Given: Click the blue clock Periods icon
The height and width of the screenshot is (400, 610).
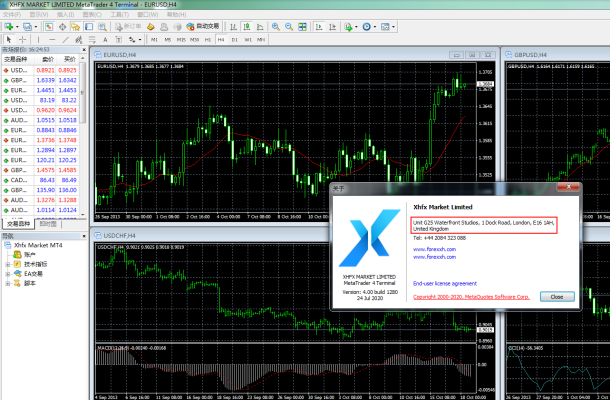Looking at the screenshot, I should point(366,27).
